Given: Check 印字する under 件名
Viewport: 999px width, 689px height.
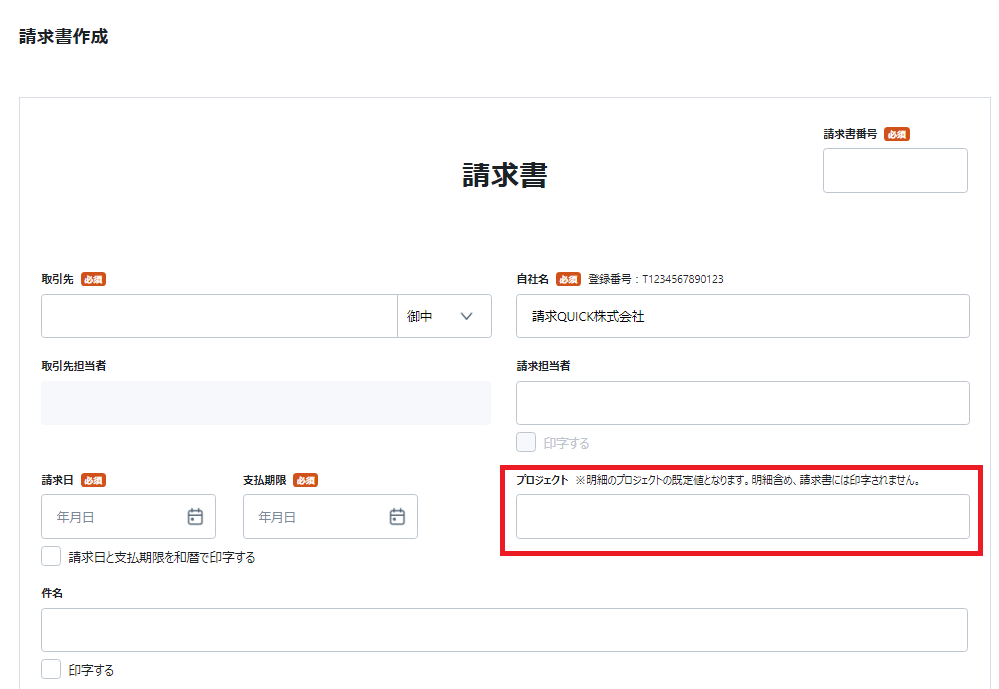Looking at the screenshot, I should (x=51, y=669).
